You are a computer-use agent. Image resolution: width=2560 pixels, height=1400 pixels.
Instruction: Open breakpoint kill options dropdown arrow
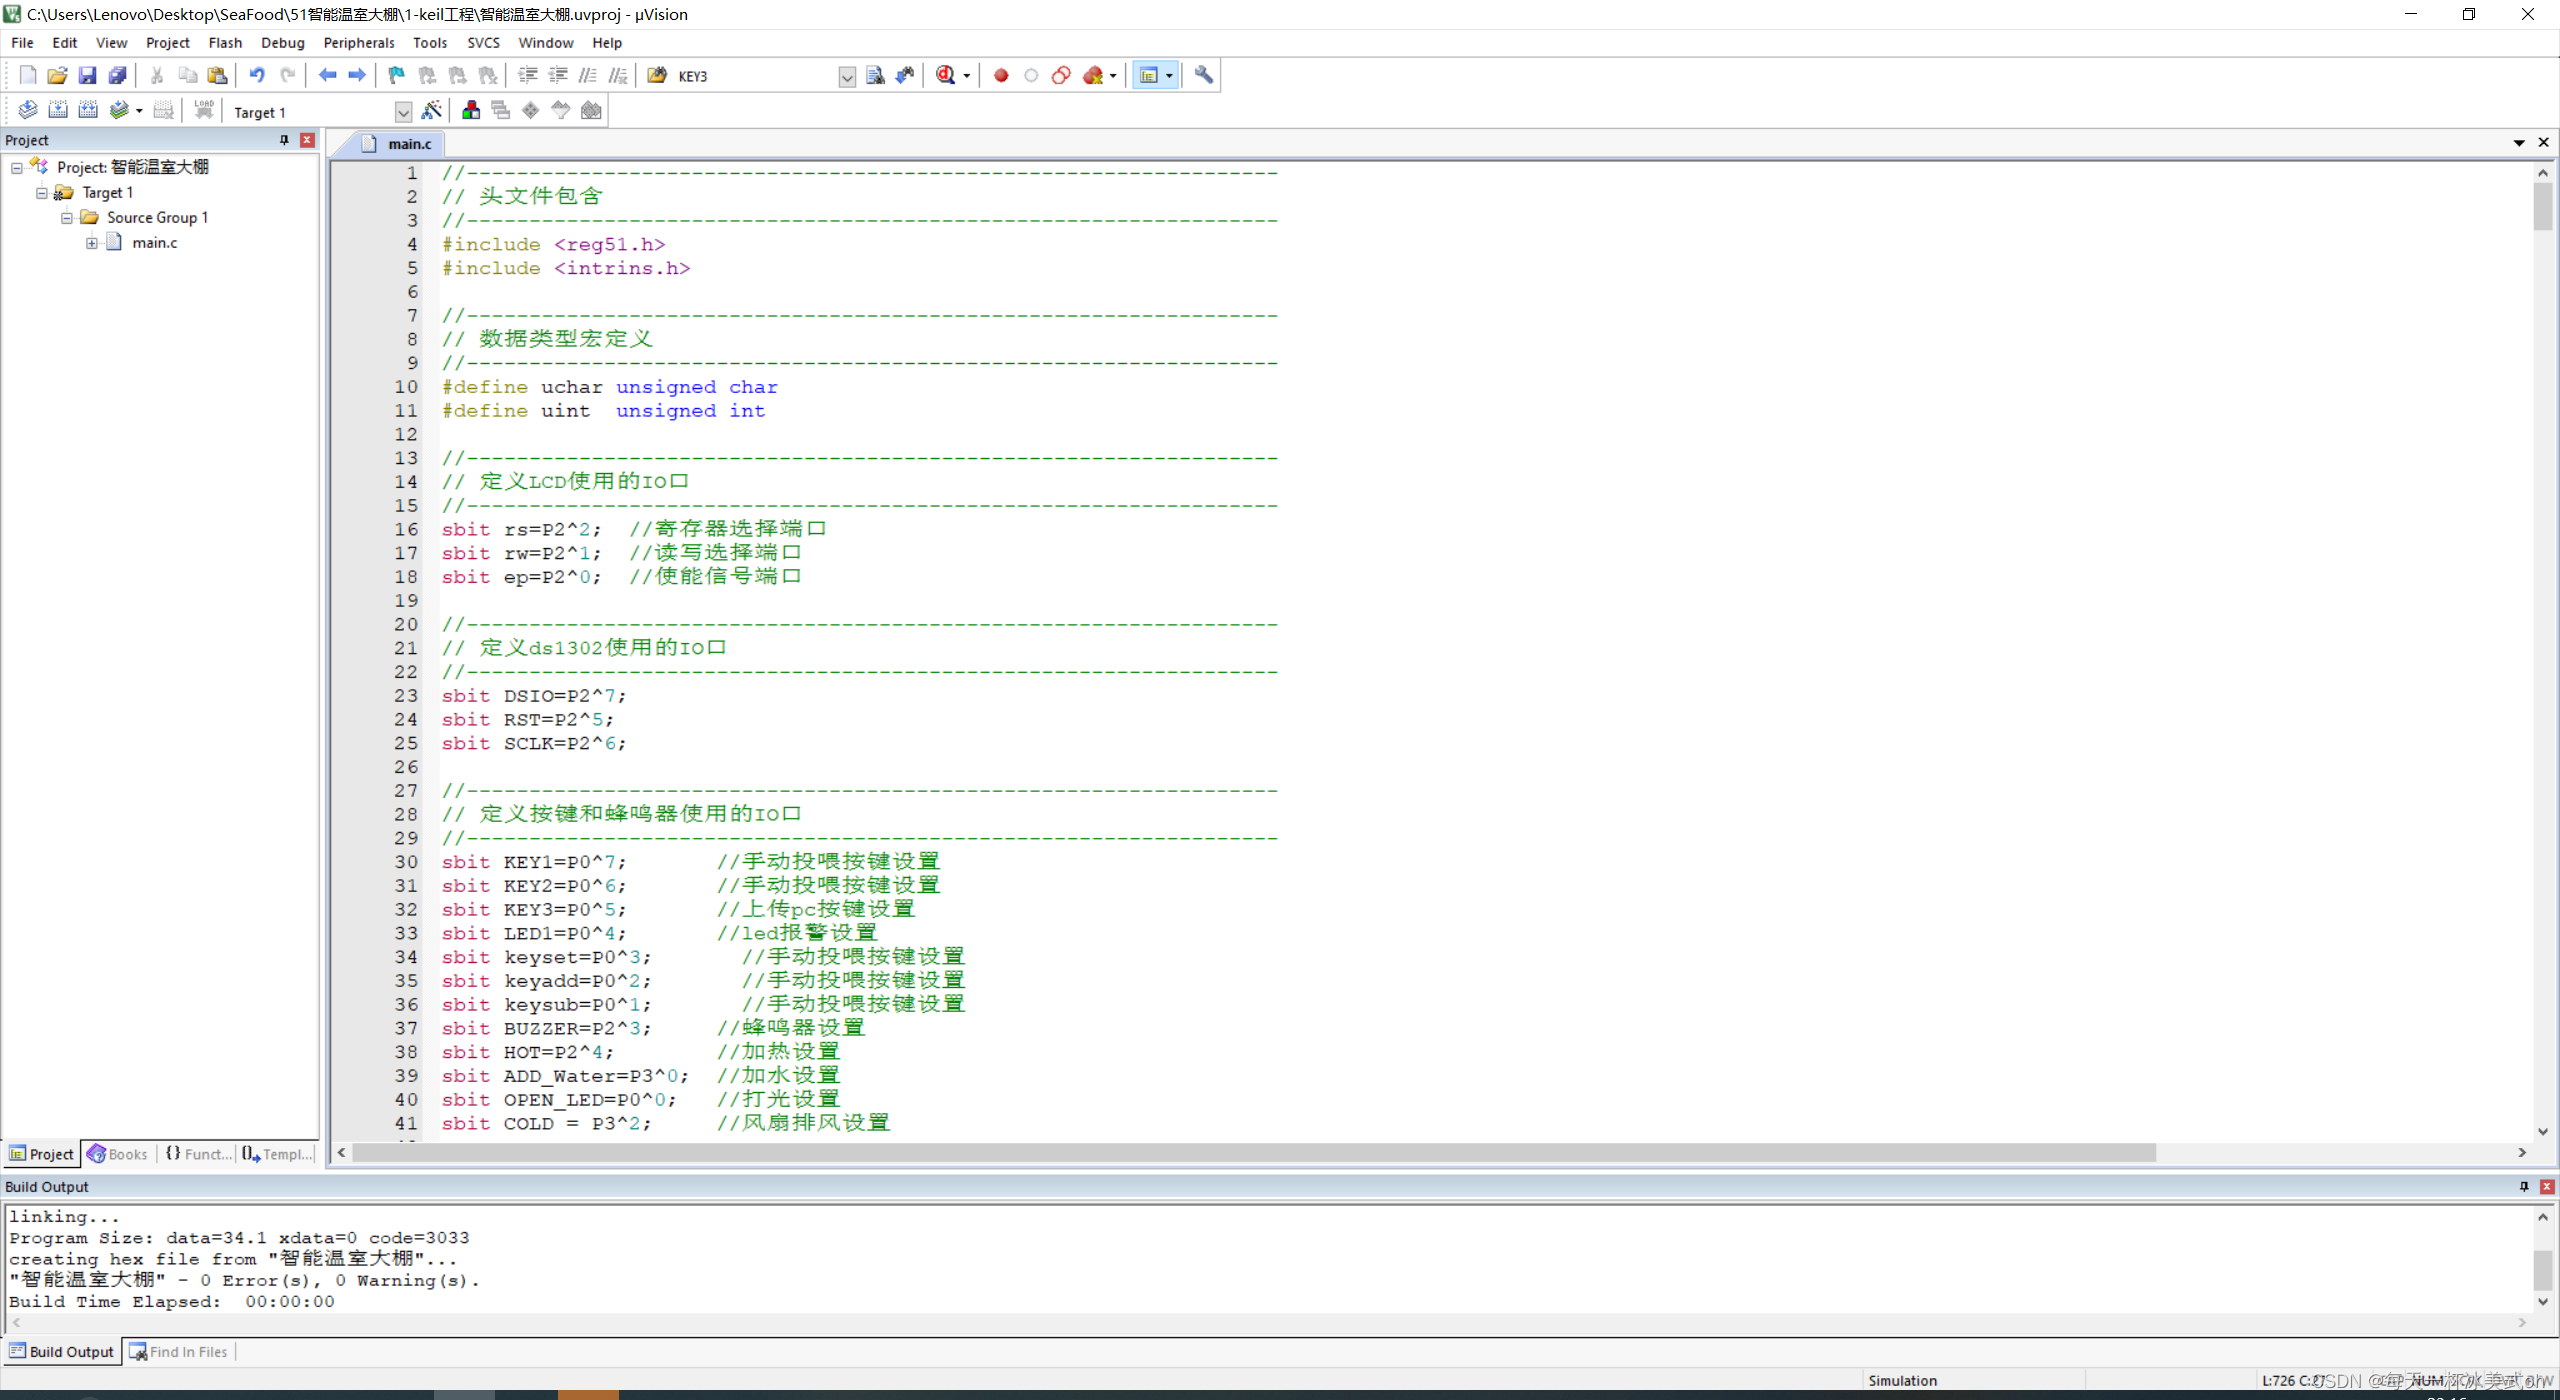point(1113,76)
